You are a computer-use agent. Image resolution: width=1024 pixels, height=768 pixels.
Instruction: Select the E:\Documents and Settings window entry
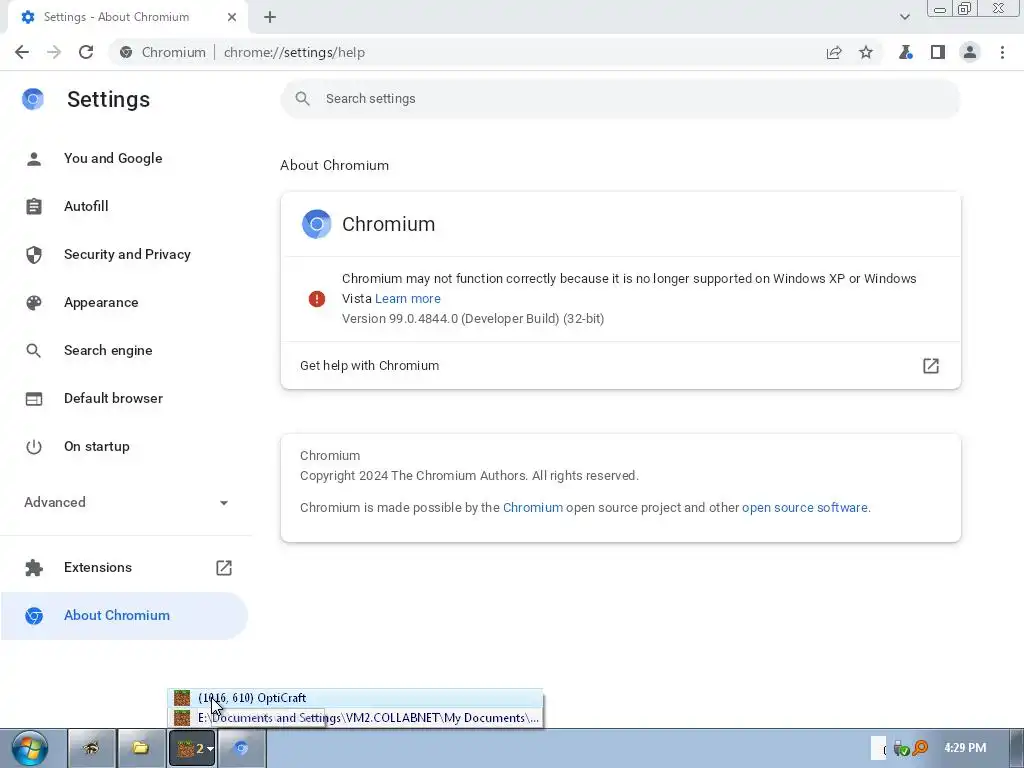tap(355, 718)
